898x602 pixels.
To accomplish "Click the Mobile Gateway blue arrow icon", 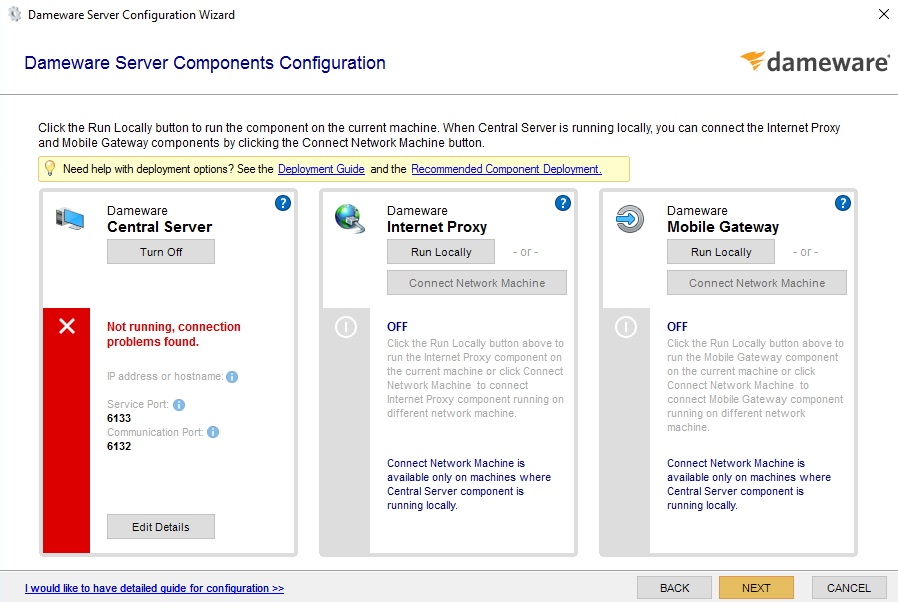I will (x=629, y=219).
